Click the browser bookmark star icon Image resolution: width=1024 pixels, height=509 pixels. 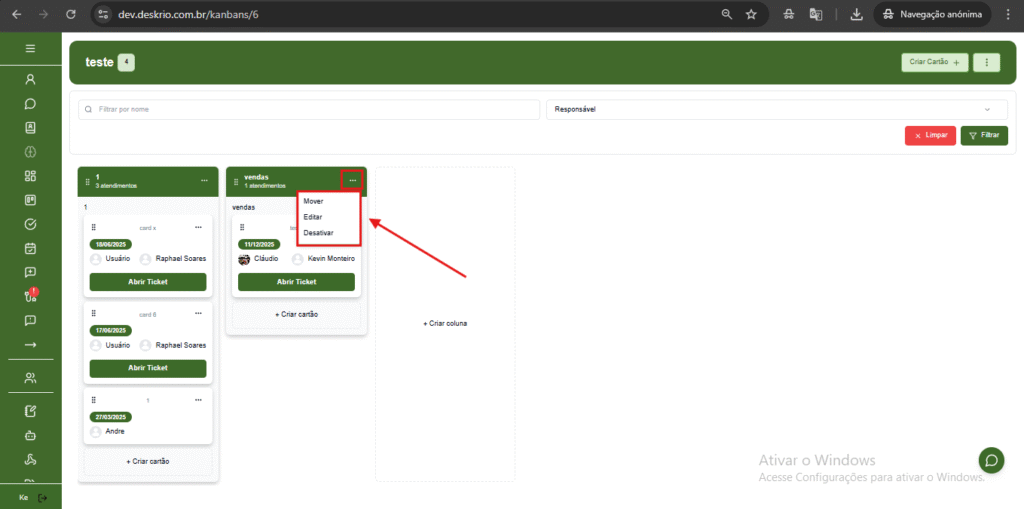coord(751,15)
